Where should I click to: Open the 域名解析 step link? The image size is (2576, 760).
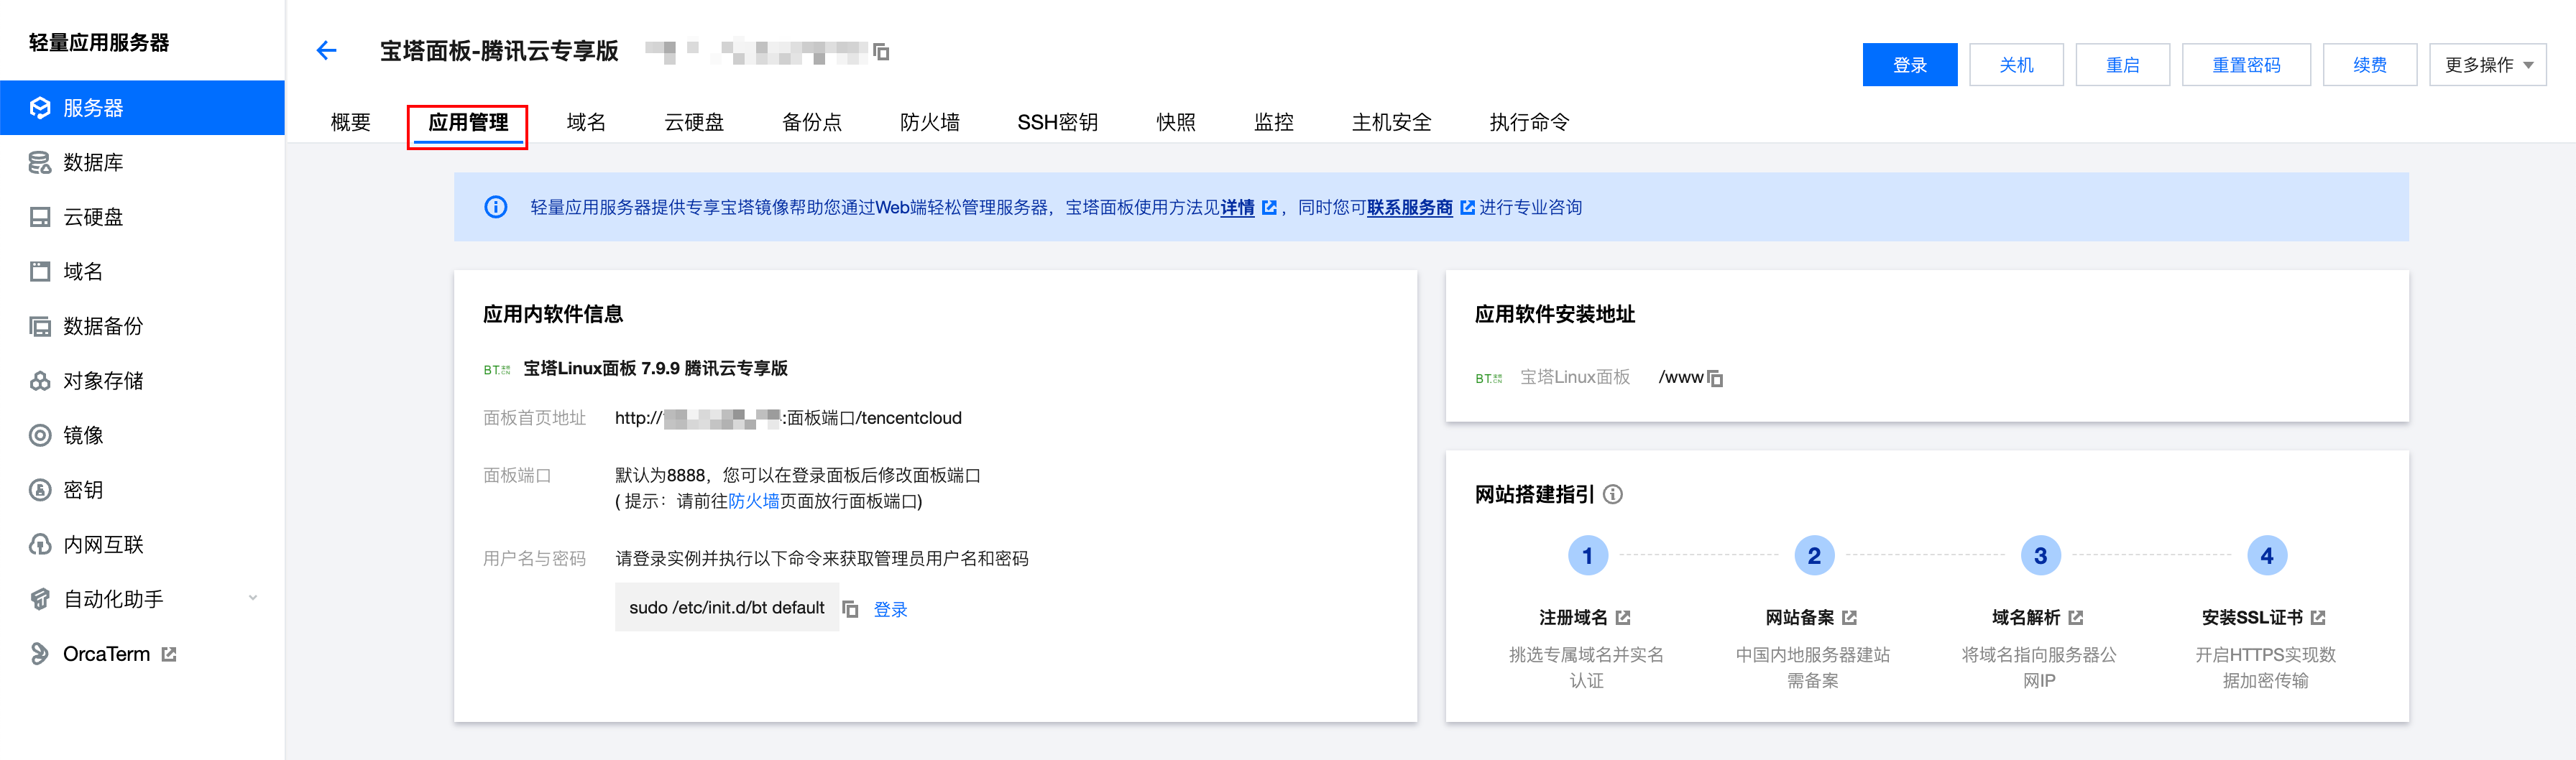(2026, 618)
